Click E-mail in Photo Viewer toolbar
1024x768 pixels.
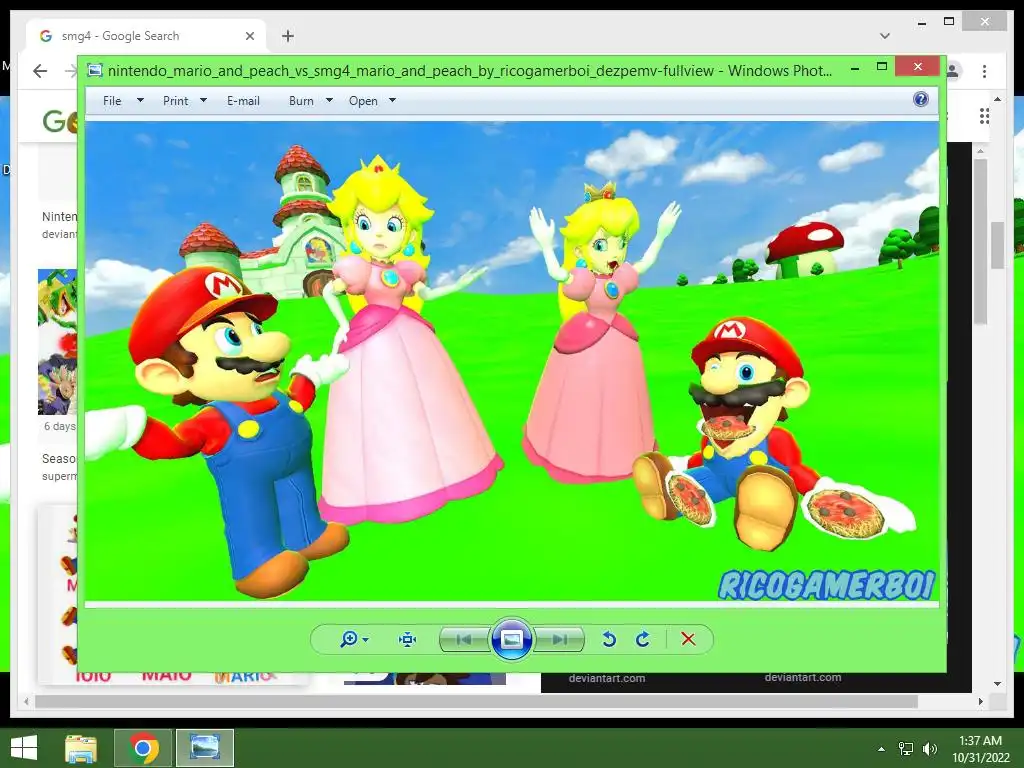[x=243, y=101]
